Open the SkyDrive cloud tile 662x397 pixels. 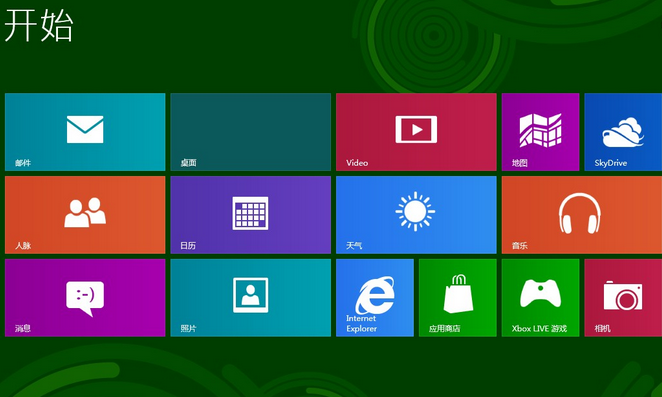click(x=623, y=132)
